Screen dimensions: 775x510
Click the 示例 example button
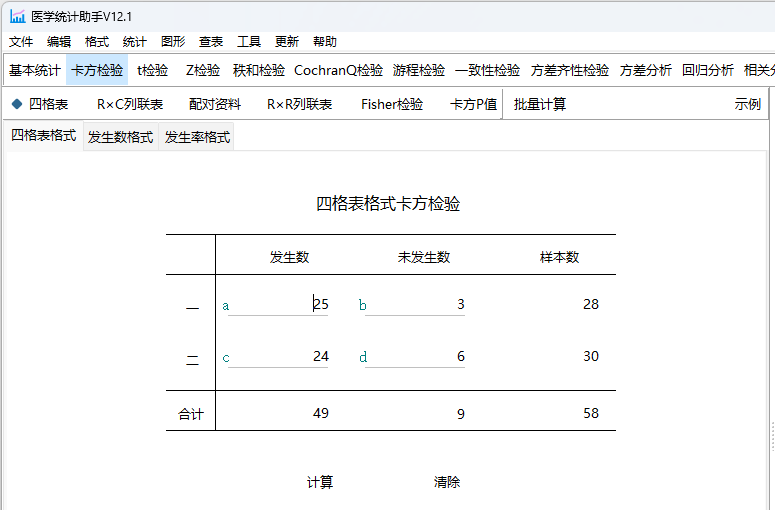coord(747,104)
